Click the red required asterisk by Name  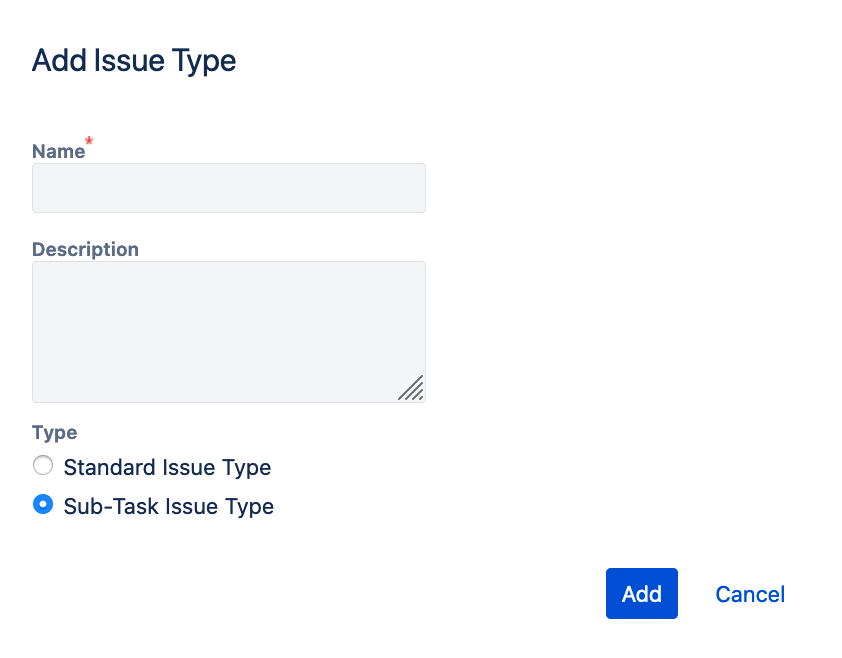(x=89, y=142)
